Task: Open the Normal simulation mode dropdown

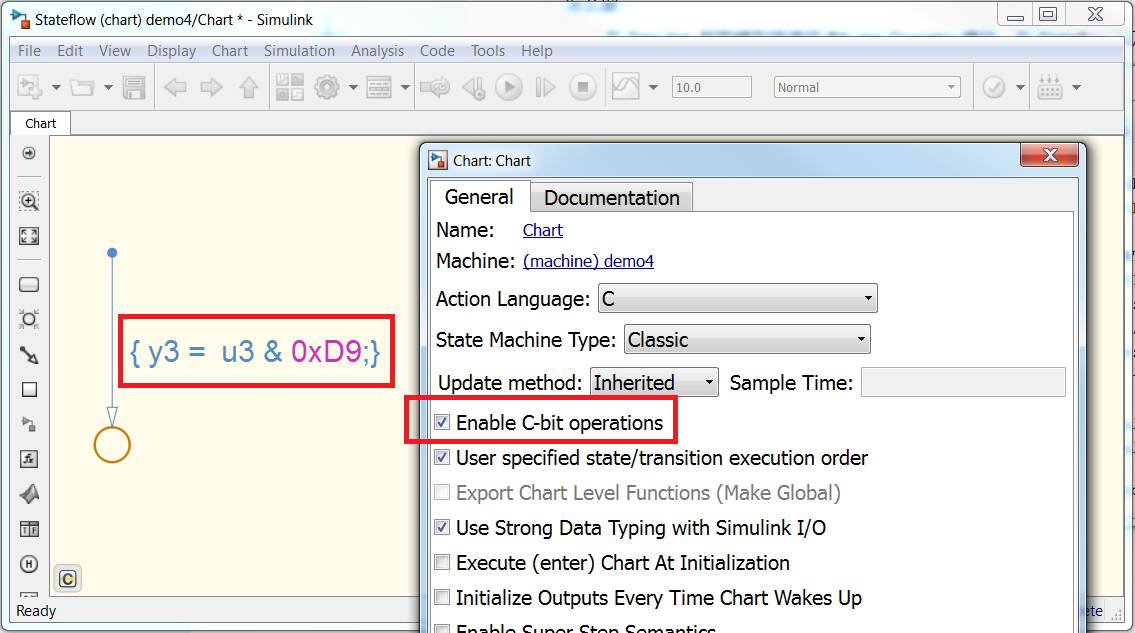Action: coord(867,88)
